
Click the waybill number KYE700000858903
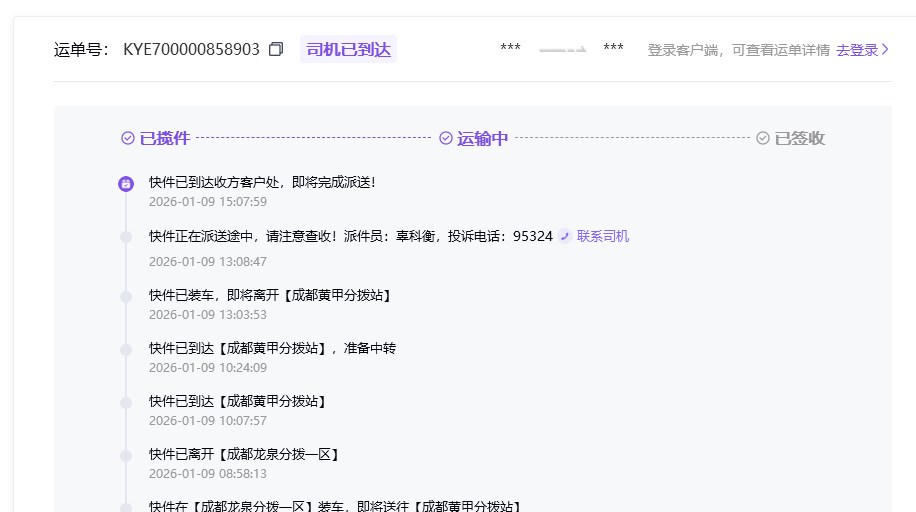(x=191, y=49)
